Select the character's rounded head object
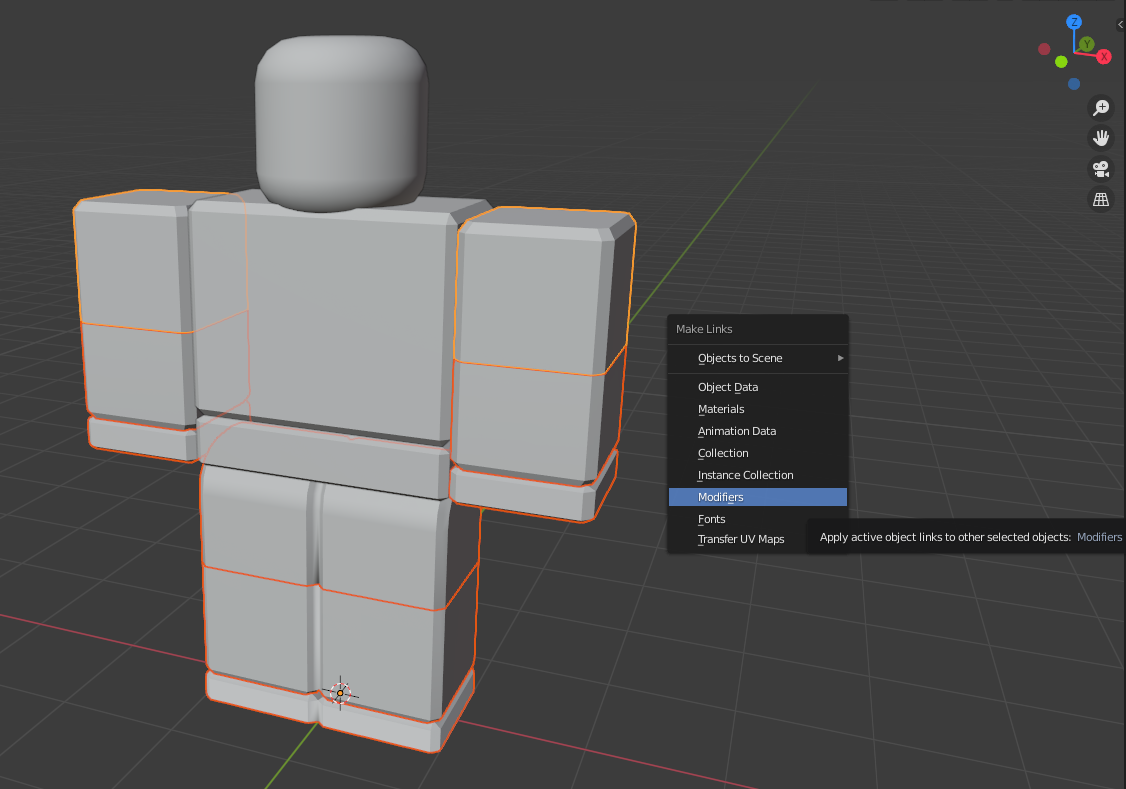Viewport: 1126px width, 789px height. pyautogui.click(x=341, y=122)
